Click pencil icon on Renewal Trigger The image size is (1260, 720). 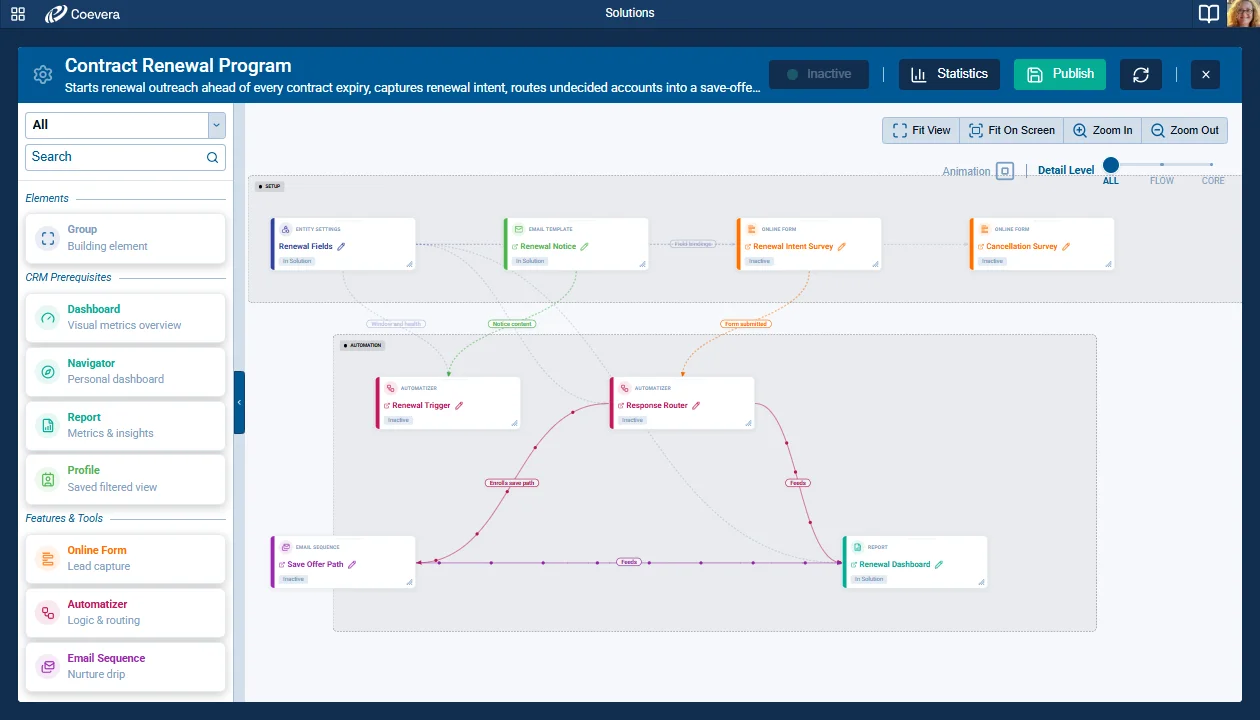(460, 405)
